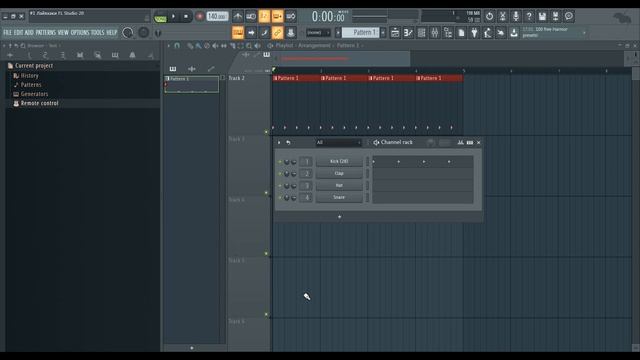
Task: Click the export render icon
Action: pyautogui.click(x=555, y=16)
